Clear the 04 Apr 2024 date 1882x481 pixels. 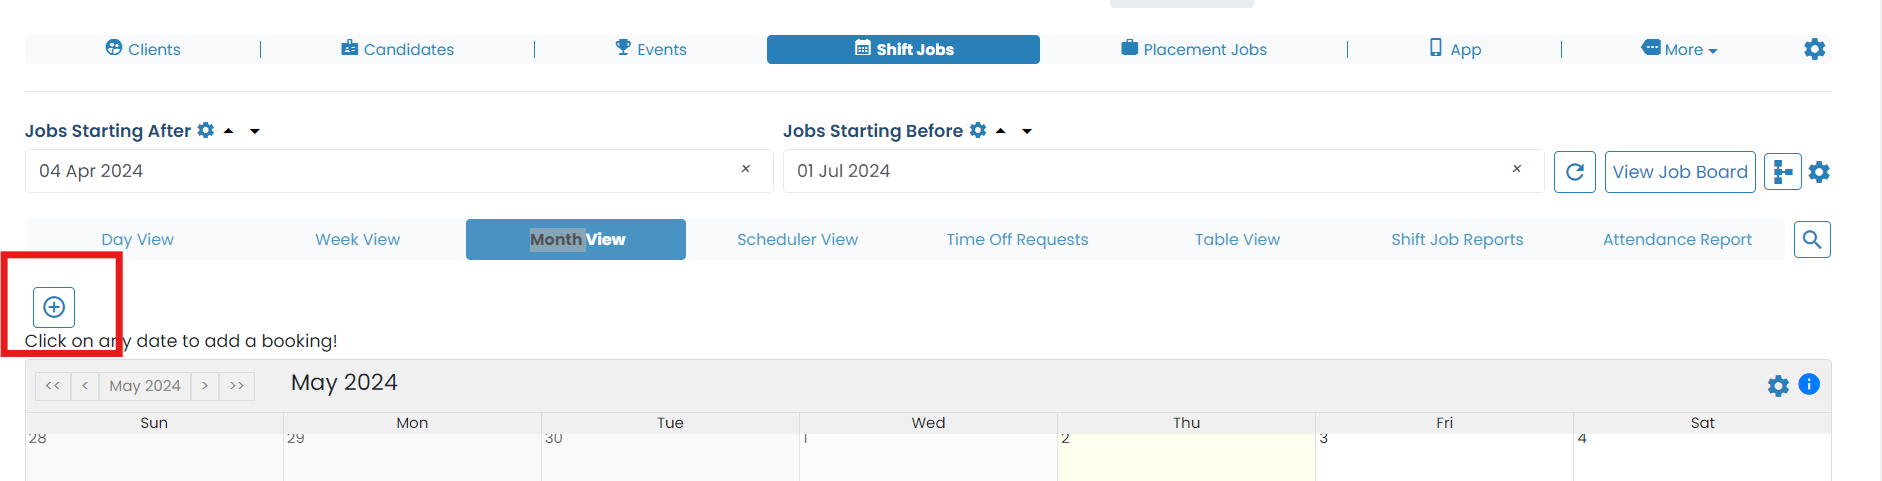click(745, 170)
